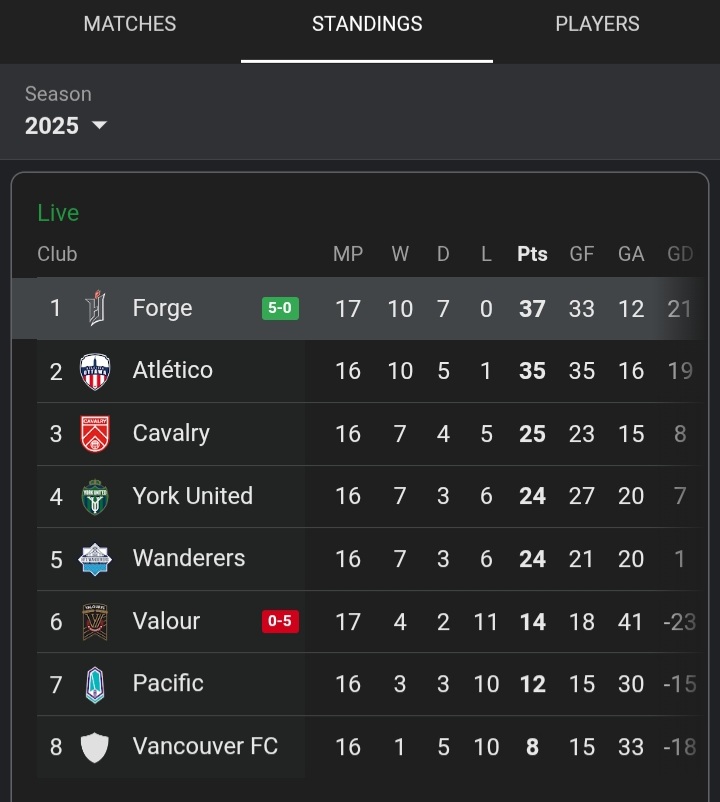This screenshot has height=802, width=720.
Task: Click the dropdown arrow beside 2025
Action: point(99,125)
